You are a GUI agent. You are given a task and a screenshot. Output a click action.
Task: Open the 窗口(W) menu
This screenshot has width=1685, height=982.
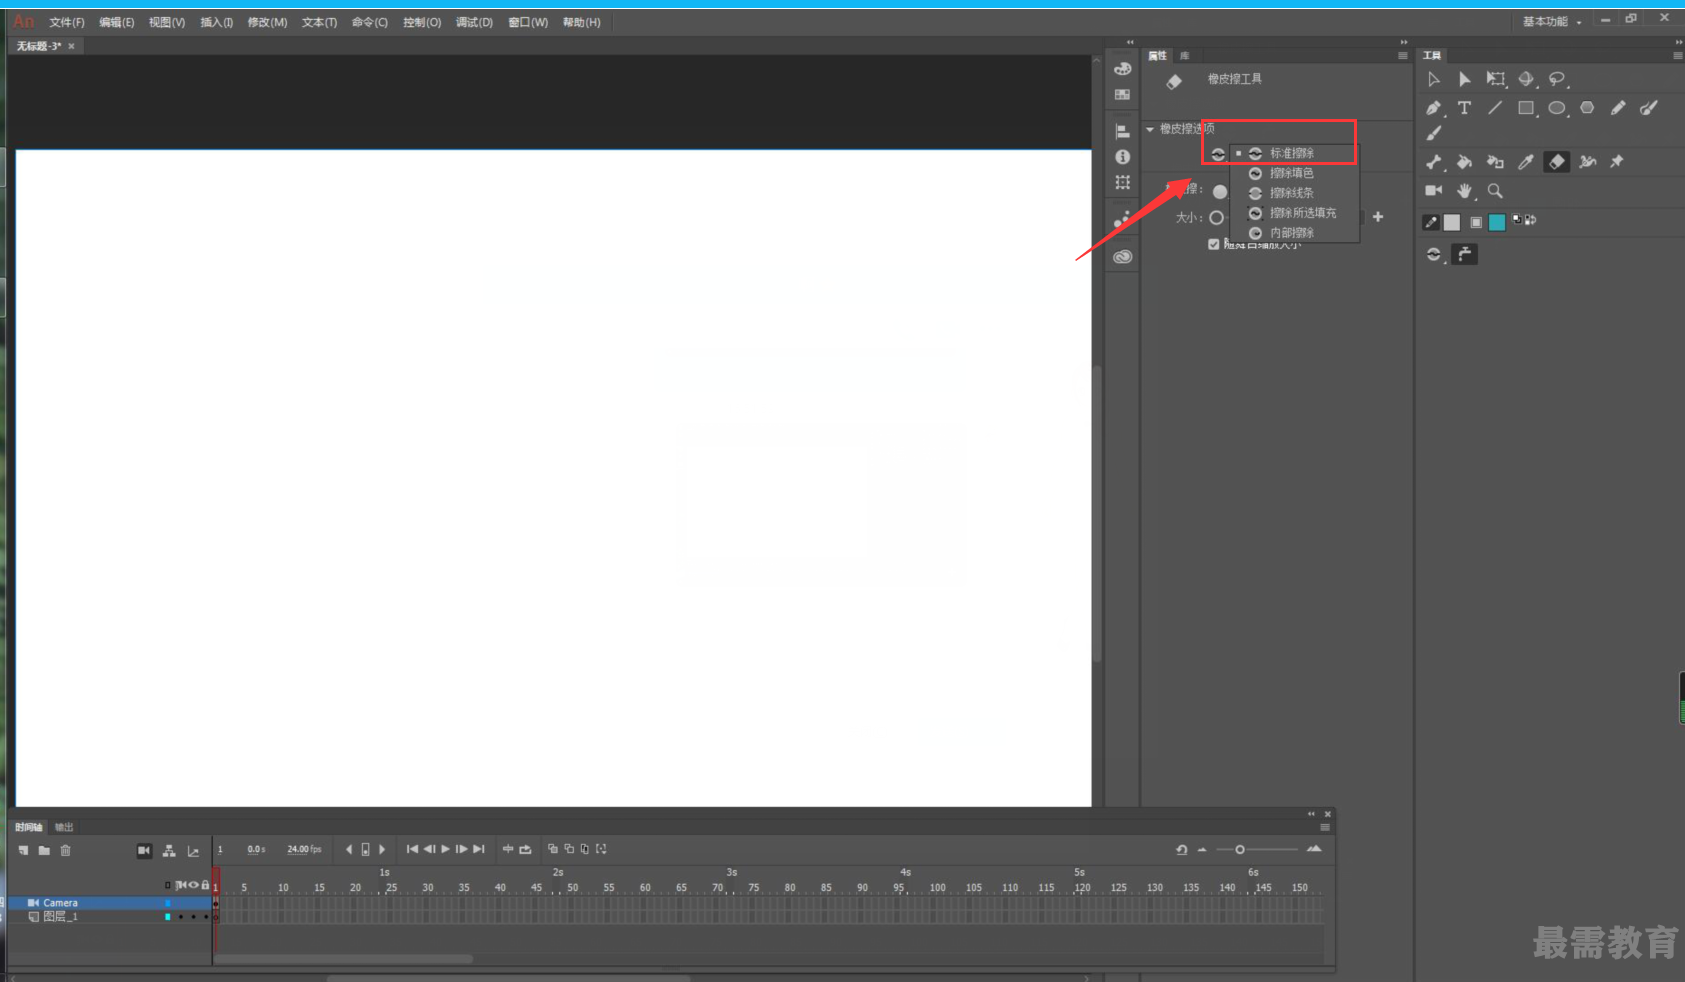528,22
